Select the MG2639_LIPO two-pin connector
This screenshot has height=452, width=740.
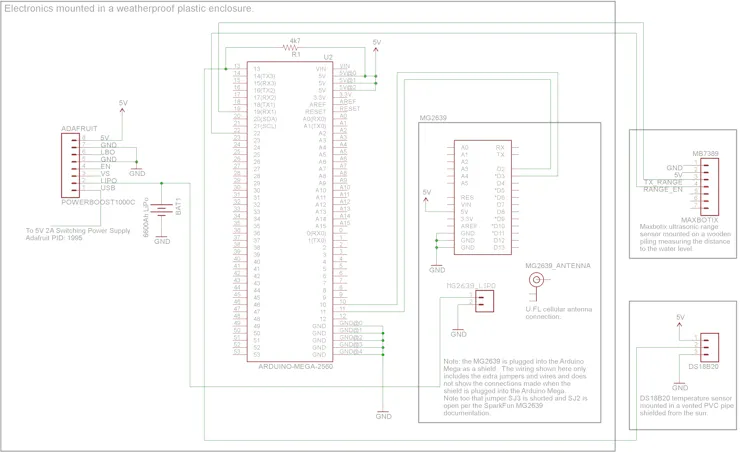pyautogui.click(x=484, y=301)
